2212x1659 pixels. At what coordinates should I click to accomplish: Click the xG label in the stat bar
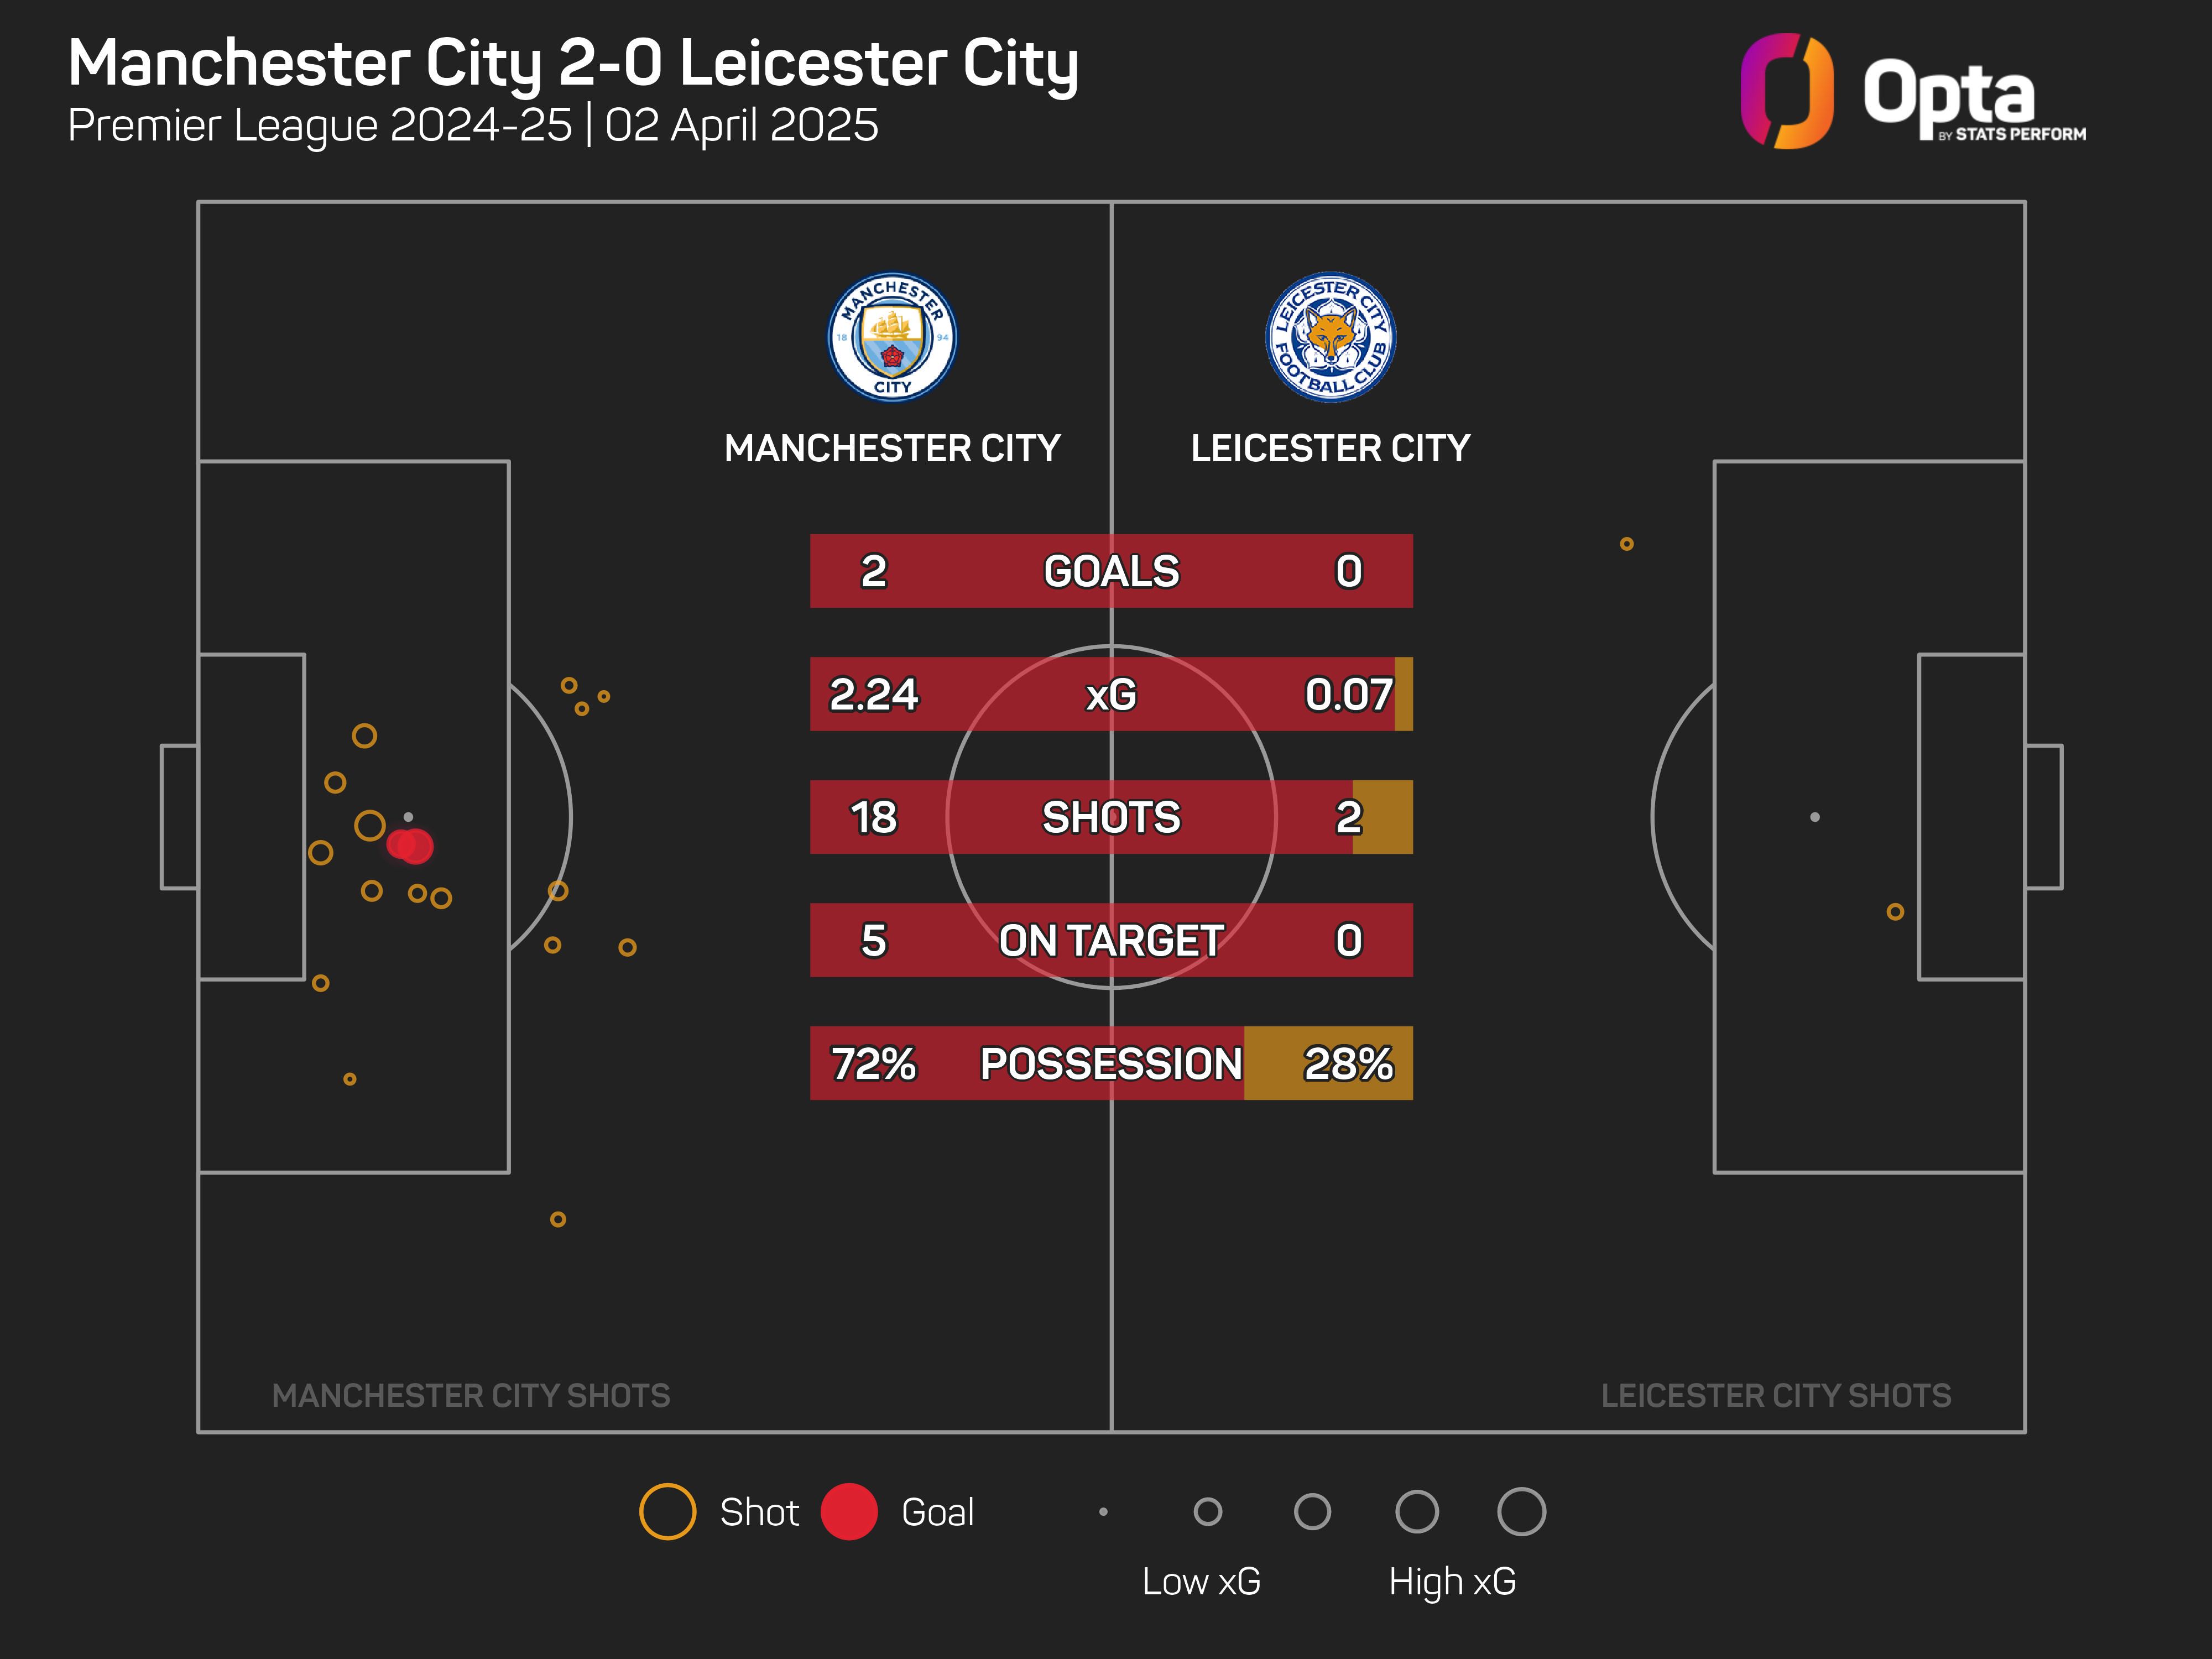[x=1111, y=695]
